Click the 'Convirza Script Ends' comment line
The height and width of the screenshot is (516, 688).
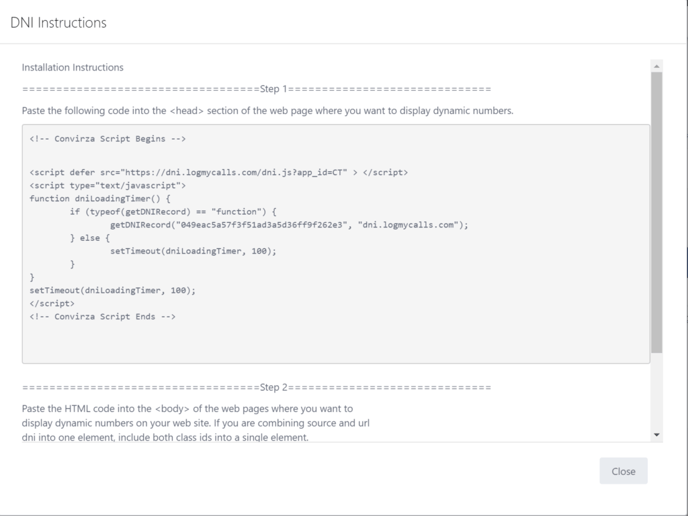102,317
